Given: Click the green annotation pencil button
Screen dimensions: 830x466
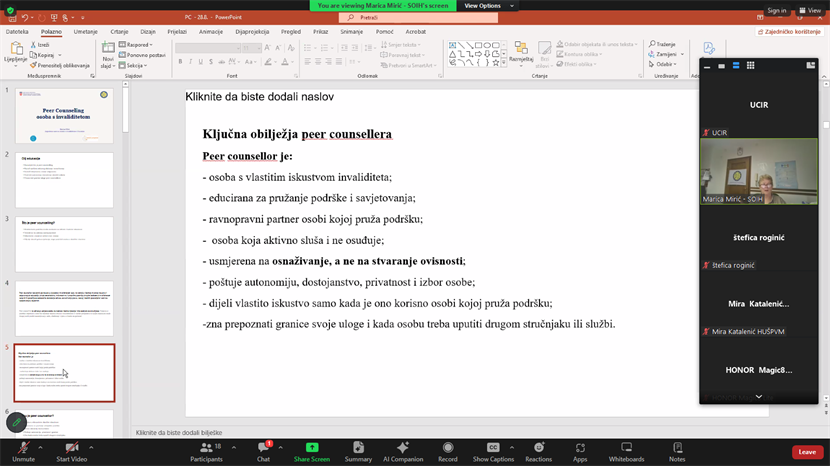Looking at the screenshot, I should click(16, 423).
